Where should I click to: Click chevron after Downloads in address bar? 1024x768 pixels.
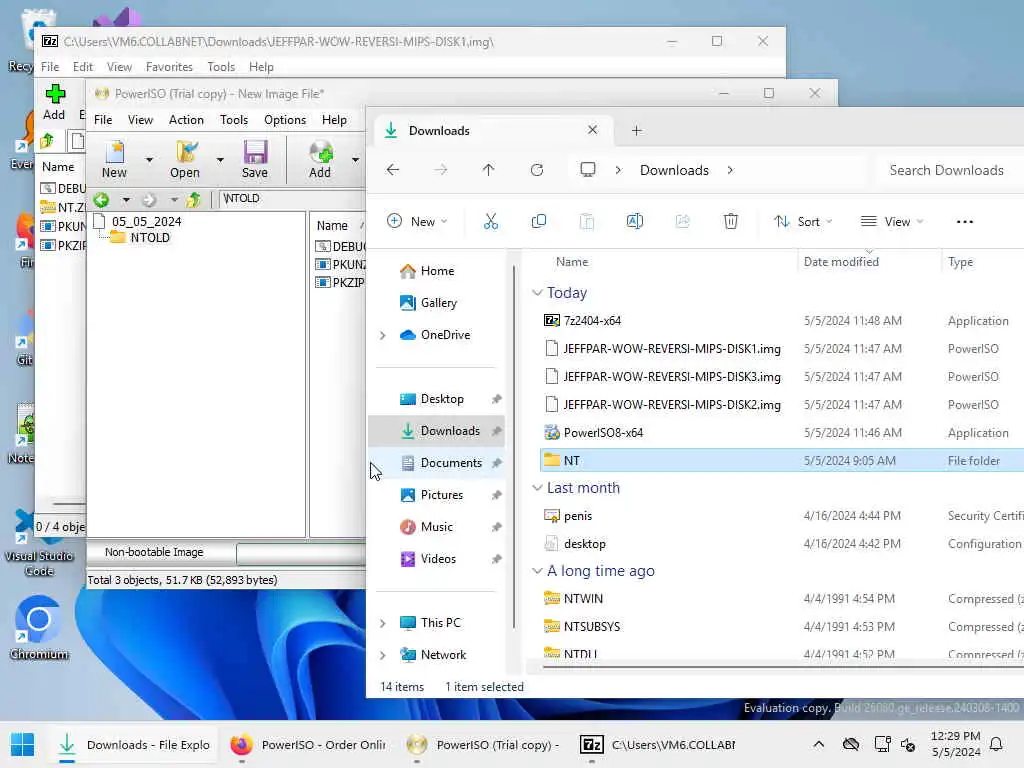730,170
